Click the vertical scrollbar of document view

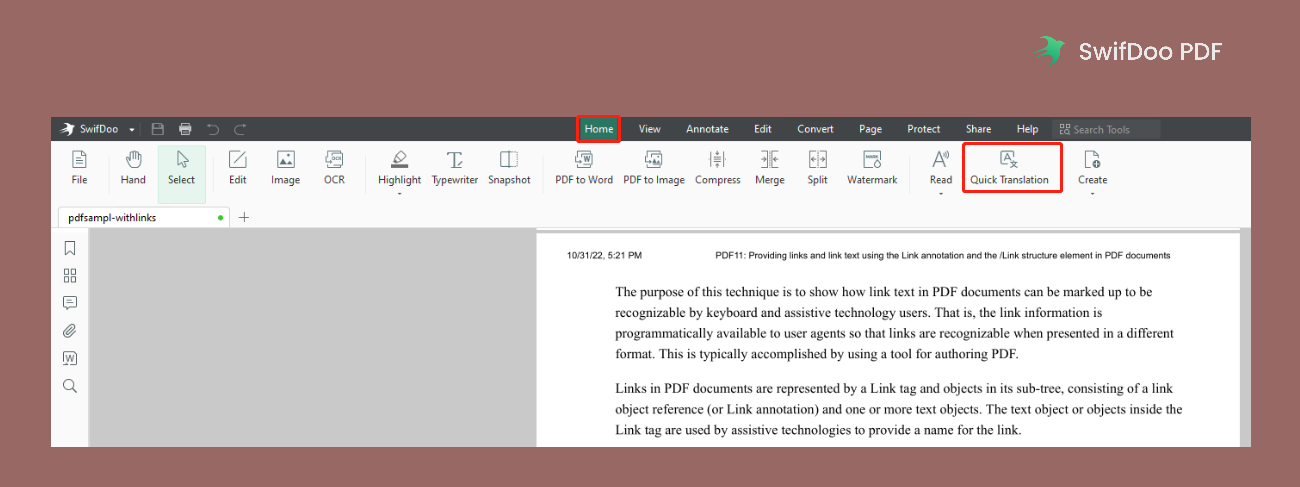coord(1245,338)
